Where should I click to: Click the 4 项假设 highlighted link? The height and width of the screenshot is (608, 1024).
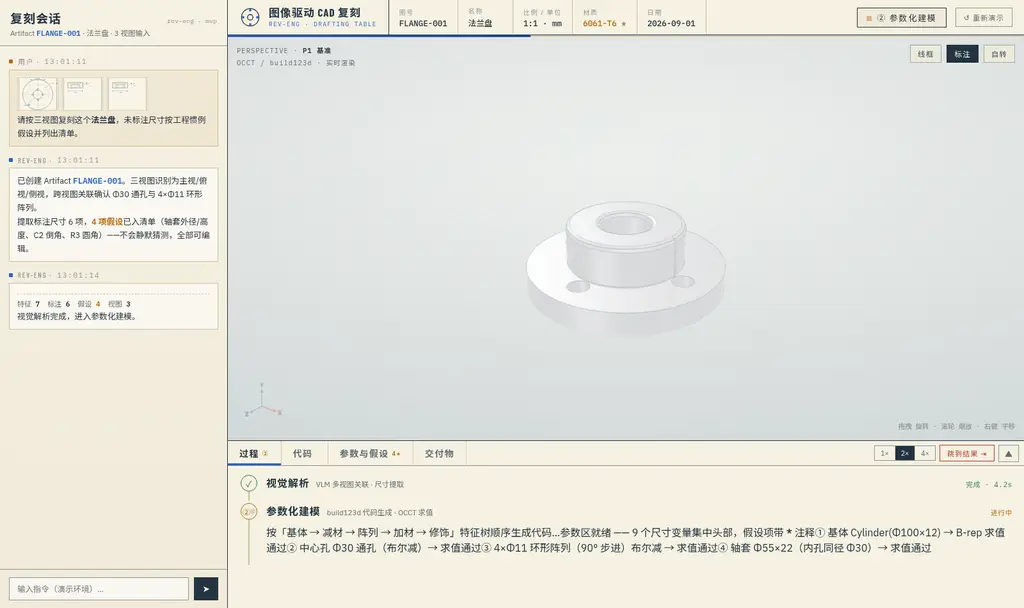coord(107,221)
